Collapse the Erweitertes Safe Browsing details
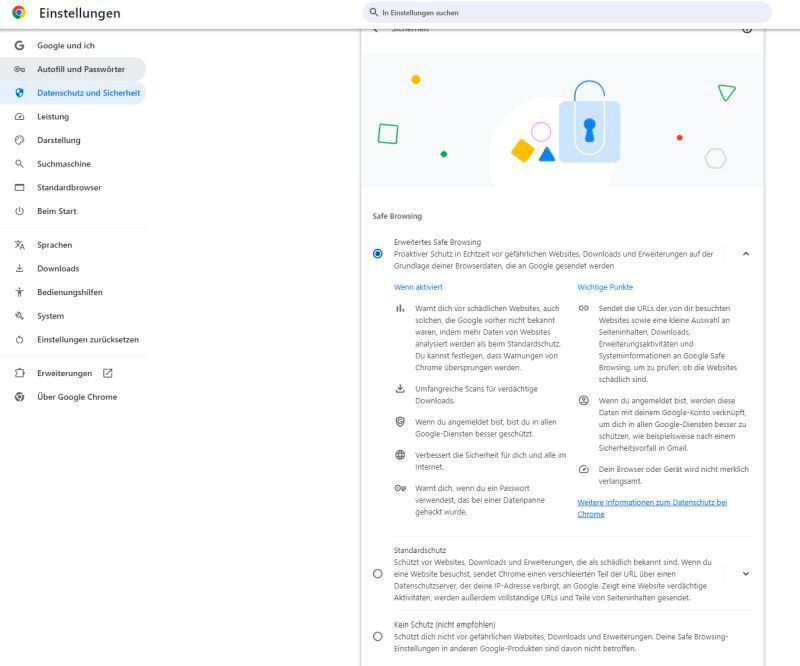 pyautogui.click(x=745, y=254)
